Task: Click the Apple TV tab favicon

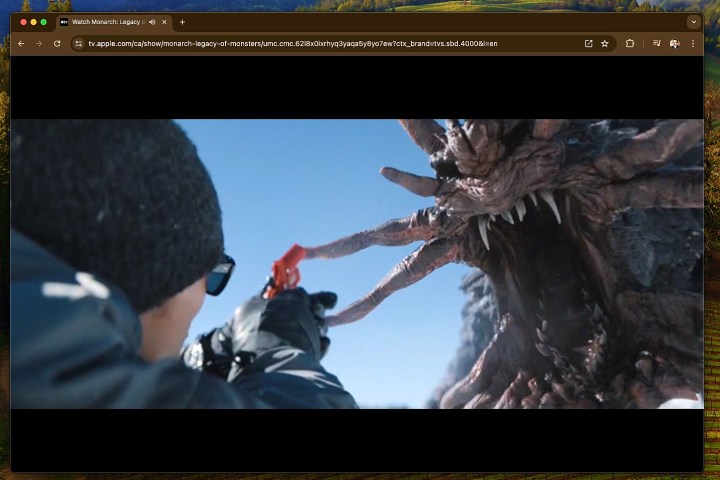Action: pyautogui.click(x=64, y=22)
